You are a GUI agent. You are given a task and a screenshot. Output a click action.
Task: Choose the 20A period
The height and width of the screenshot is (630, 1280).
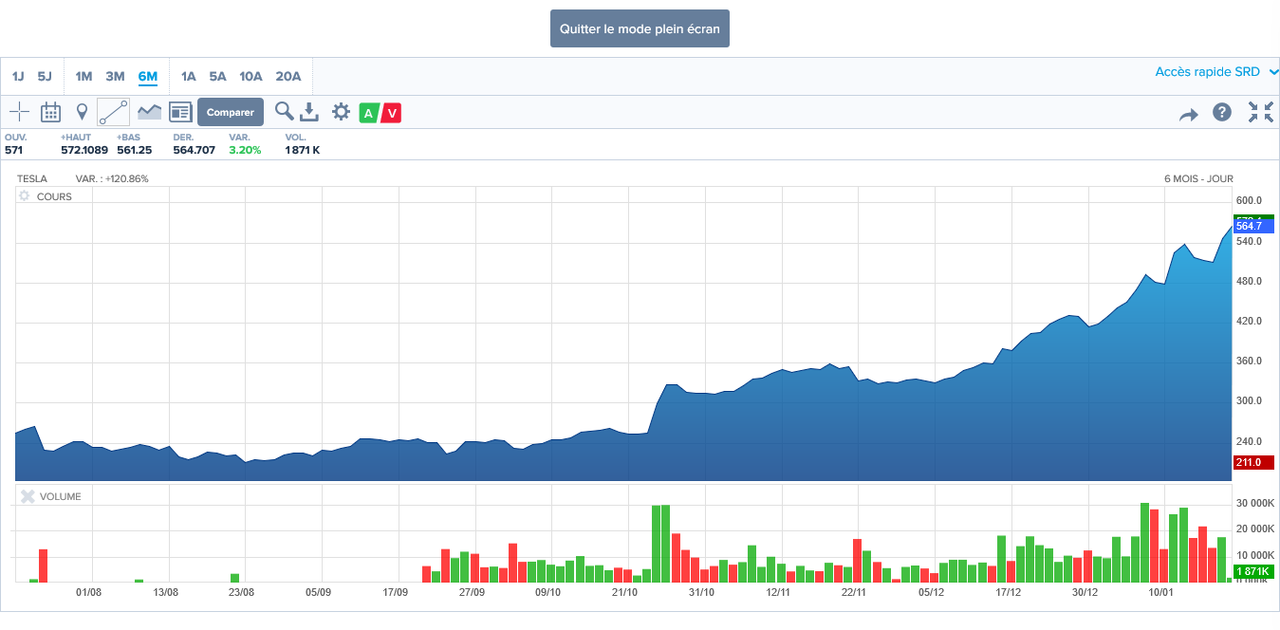(289, 76)
